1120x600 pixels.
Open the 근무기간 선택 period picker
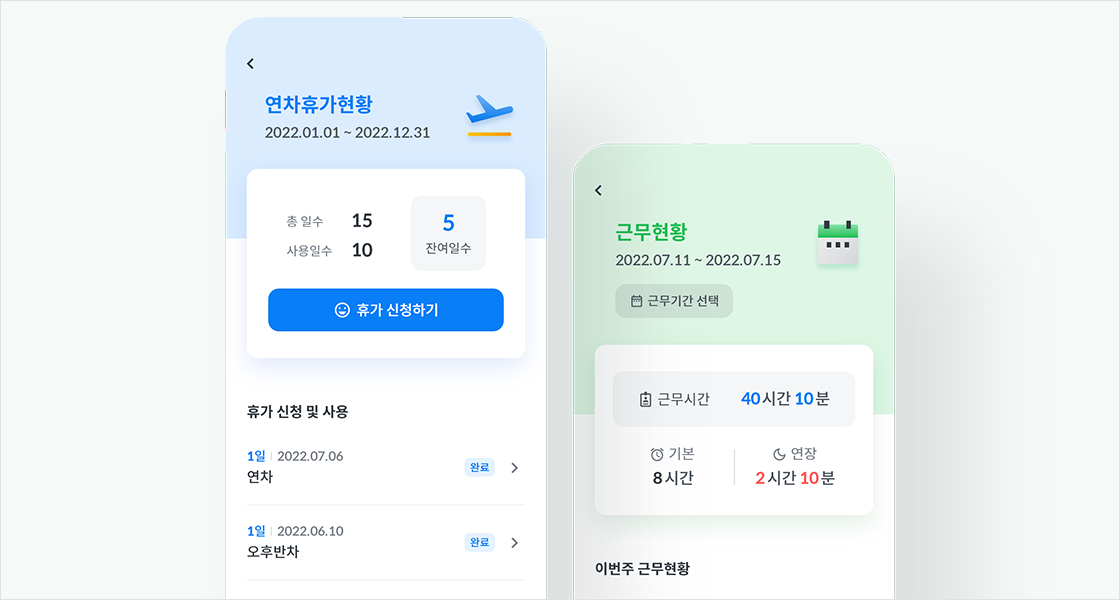pyautogui.click(x=674, y=301)
